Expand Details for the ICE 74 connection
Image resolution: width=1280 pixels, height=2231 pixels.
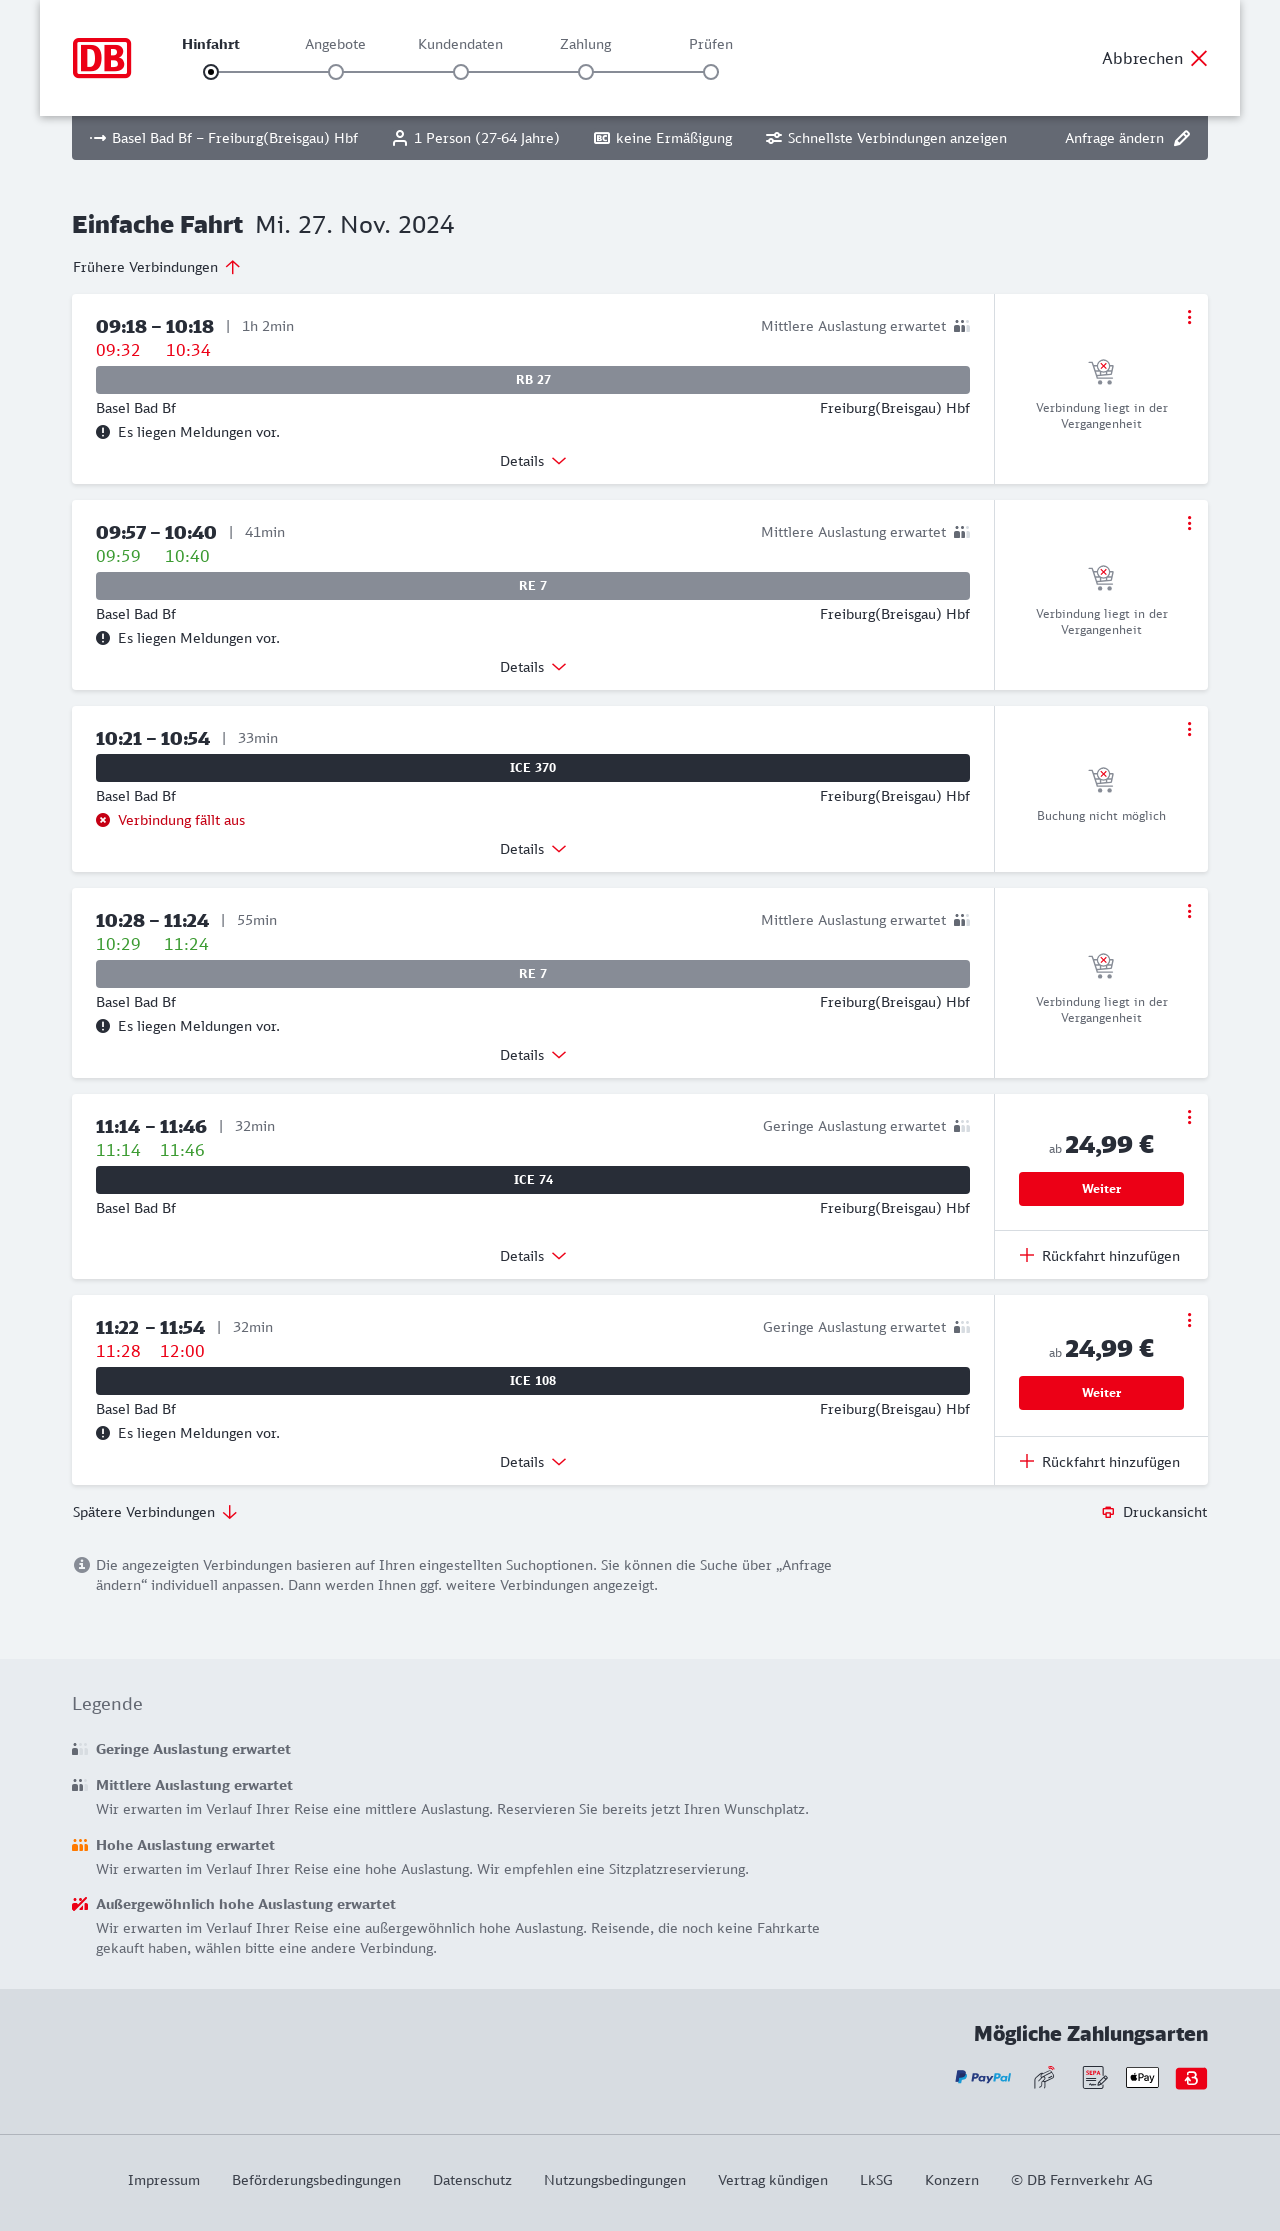pos(533,1256)
